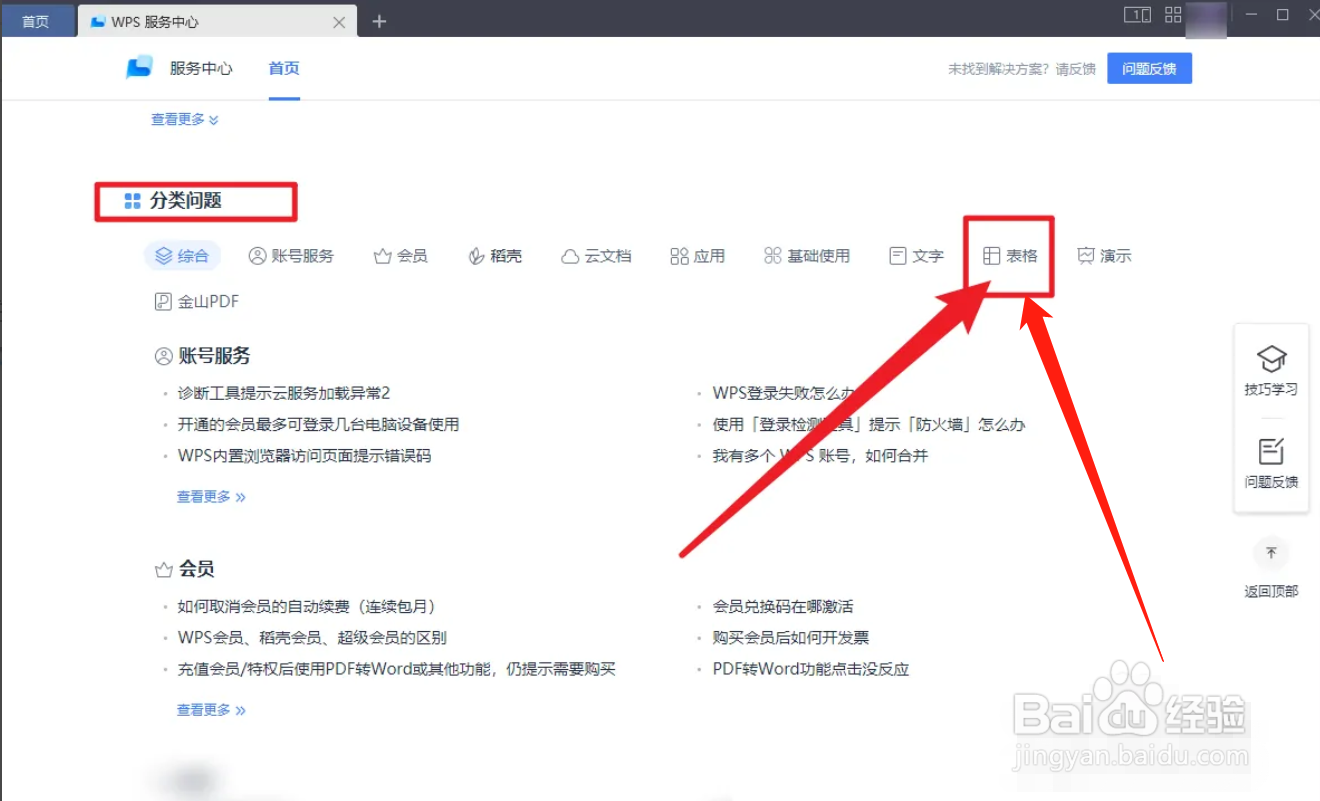Open 诊断工具提示云服务加载异常2 article

(284, 394)
